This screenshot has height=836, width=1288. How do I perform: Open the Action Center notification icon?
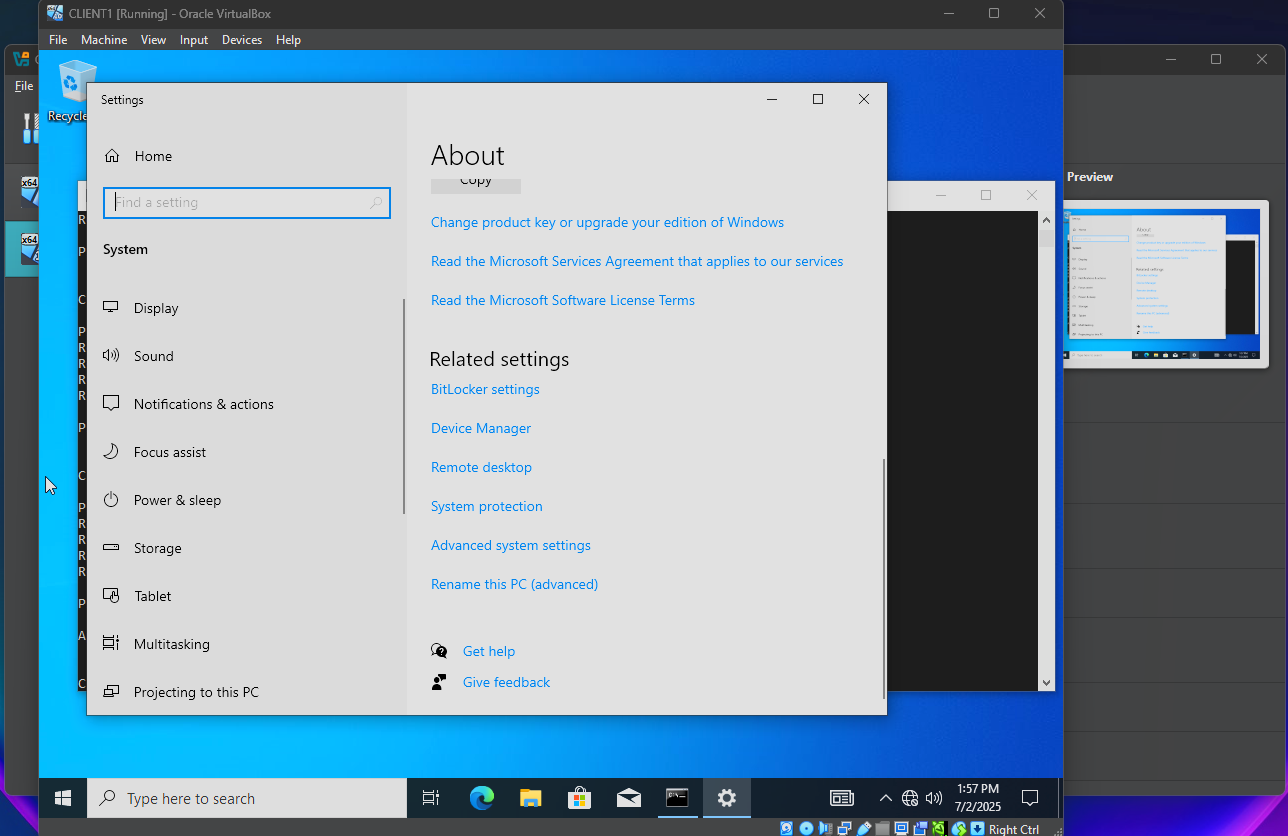coord(1030,798)
